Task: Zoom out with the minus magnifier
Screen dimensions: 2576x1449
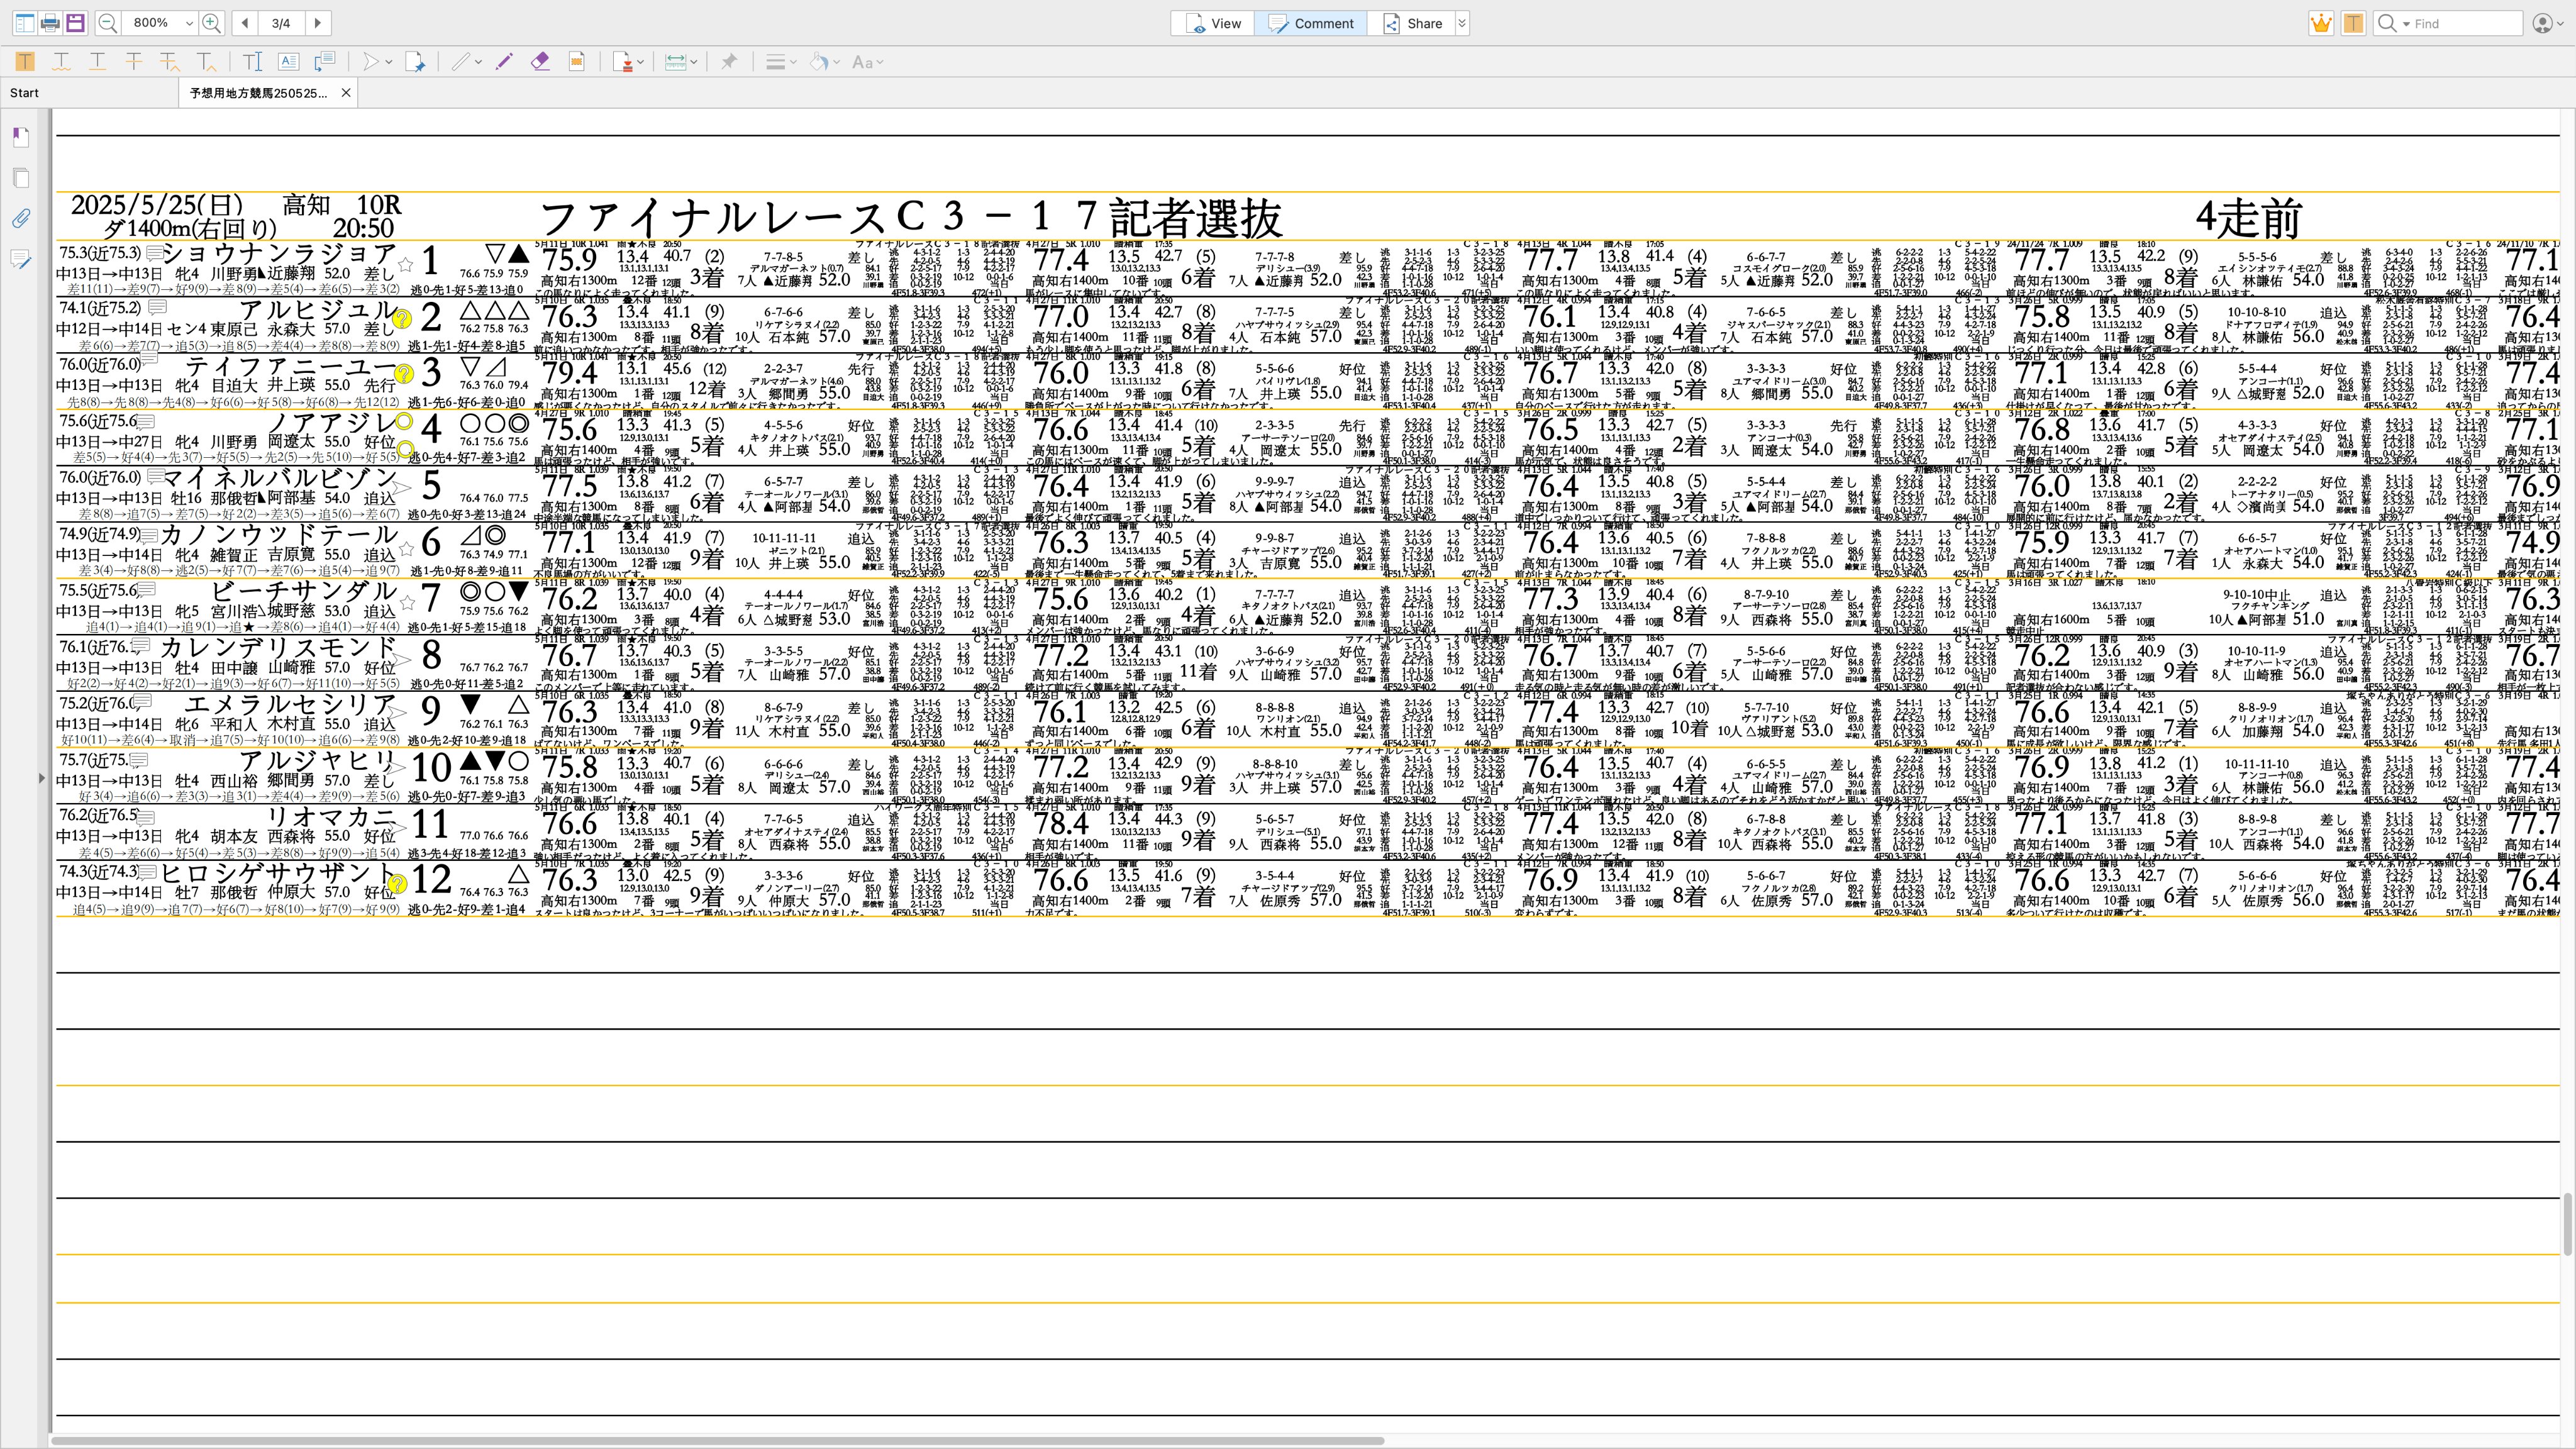Action: pyautogui.click(x=107, y=23)
